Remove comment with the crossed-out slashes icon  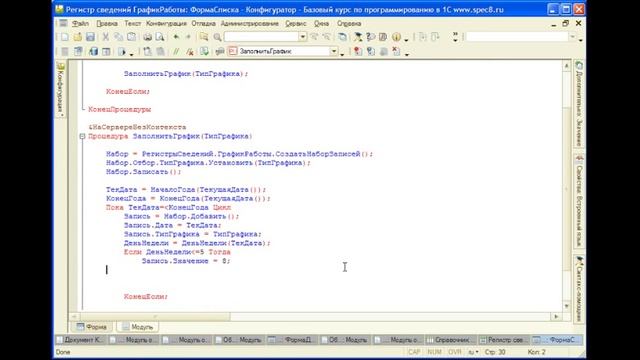pyautogui.click(x=189, y=51)
